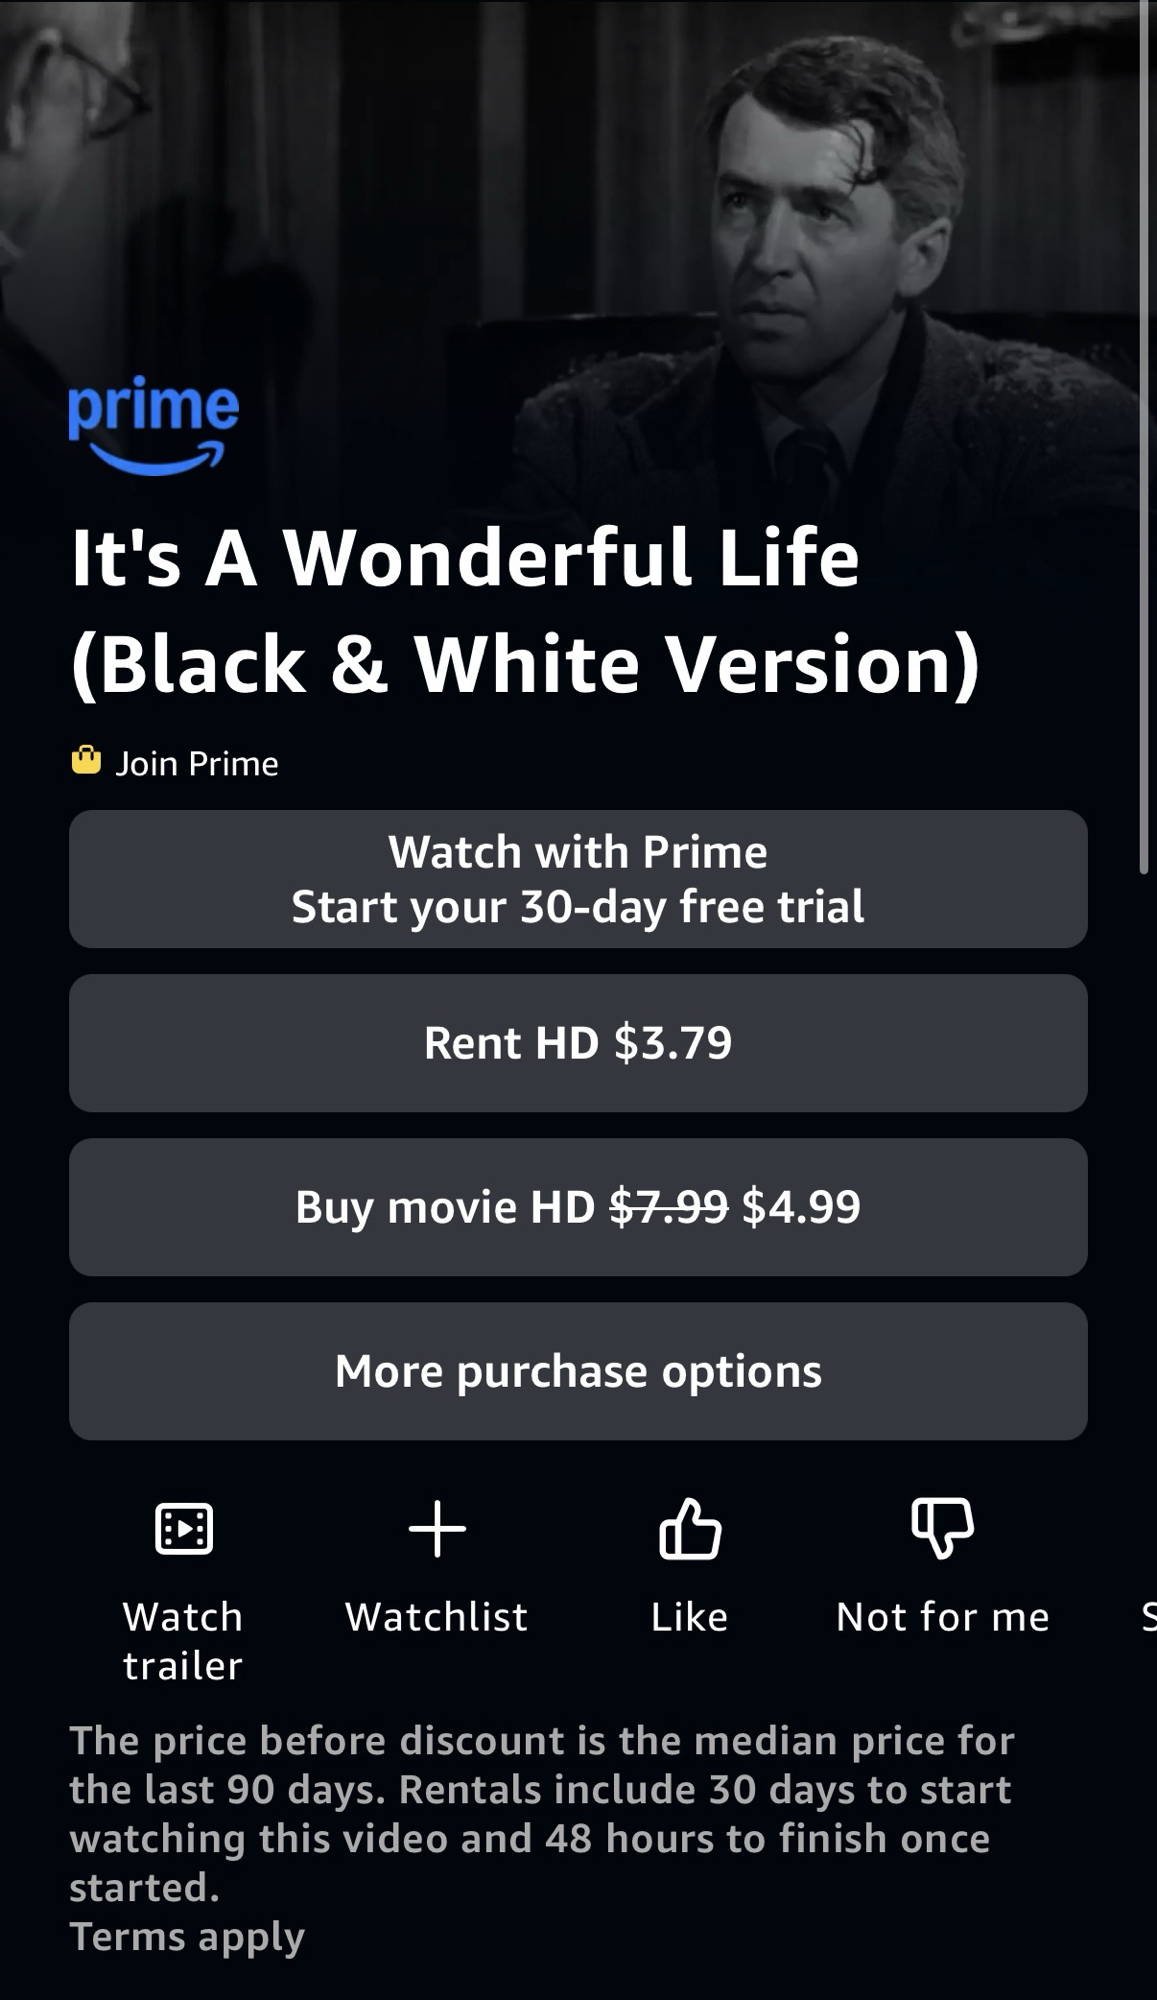Add to Watchlist with plus icon

[437, 1528]
